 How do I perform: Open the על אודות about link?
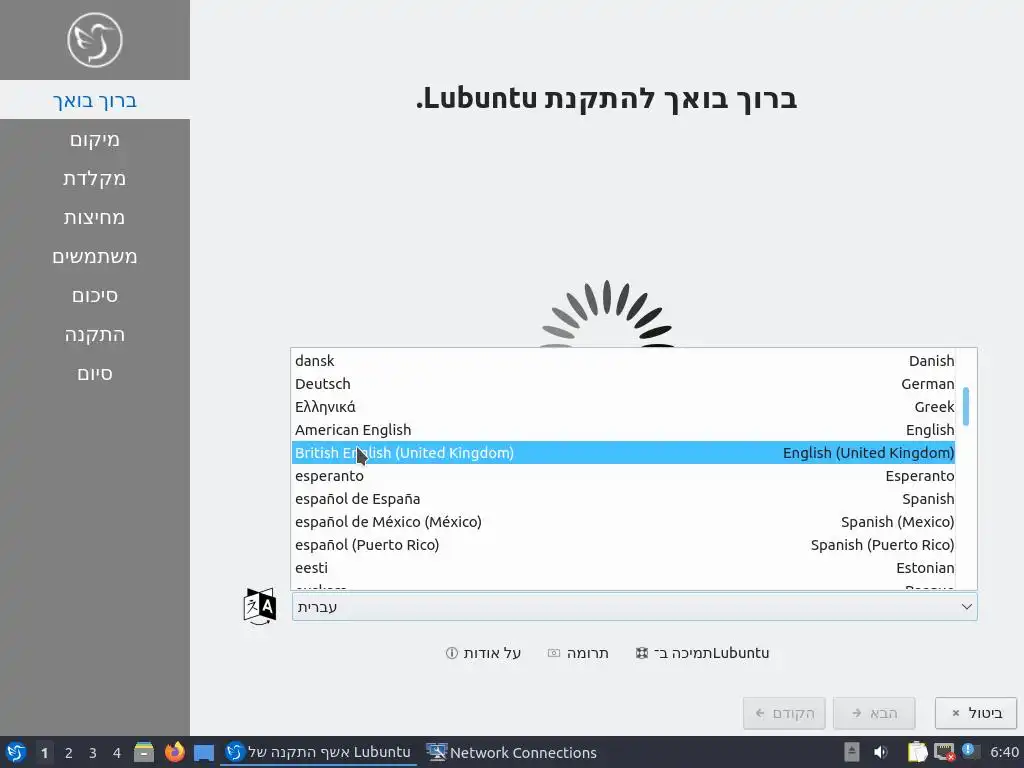[483, 653]
